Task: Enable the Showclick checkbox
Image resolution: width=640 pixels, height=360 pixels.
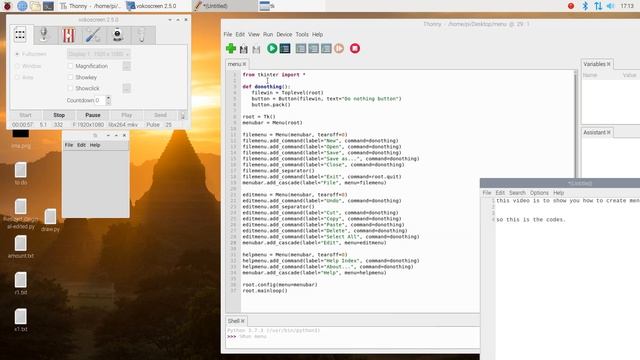Action: 70,88
